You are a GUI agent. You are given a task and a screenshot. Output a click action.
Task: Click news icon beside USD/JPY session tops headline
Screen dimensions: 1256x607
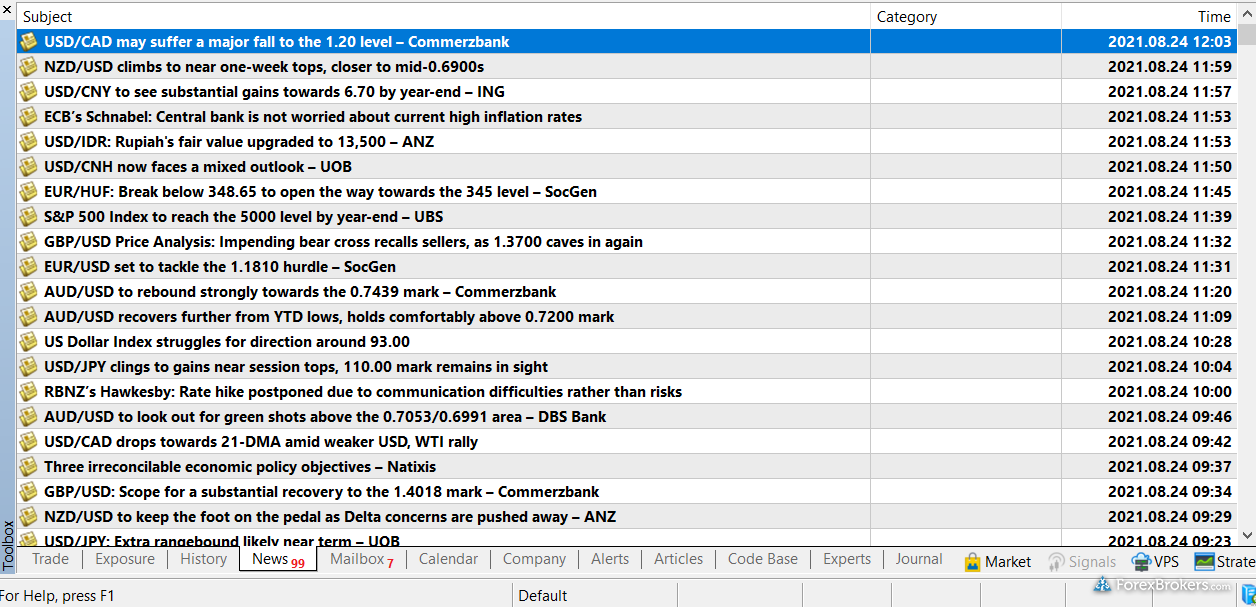28,367
